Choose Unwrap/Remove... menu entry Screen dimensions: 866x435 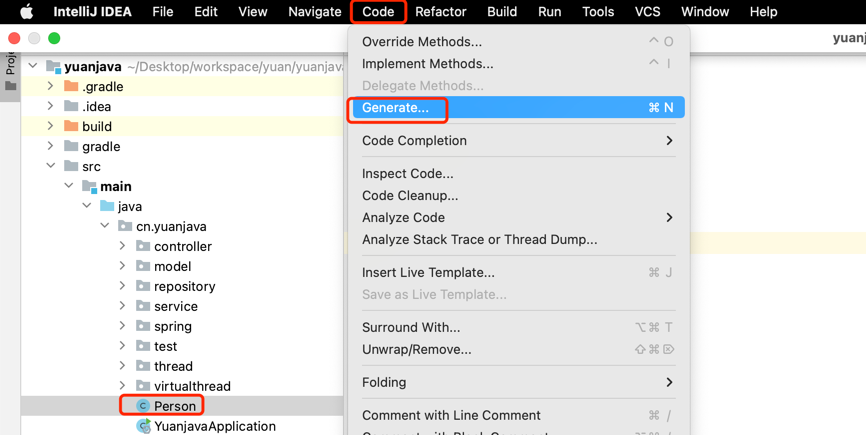pyautogui.click(x=518, y=349)
